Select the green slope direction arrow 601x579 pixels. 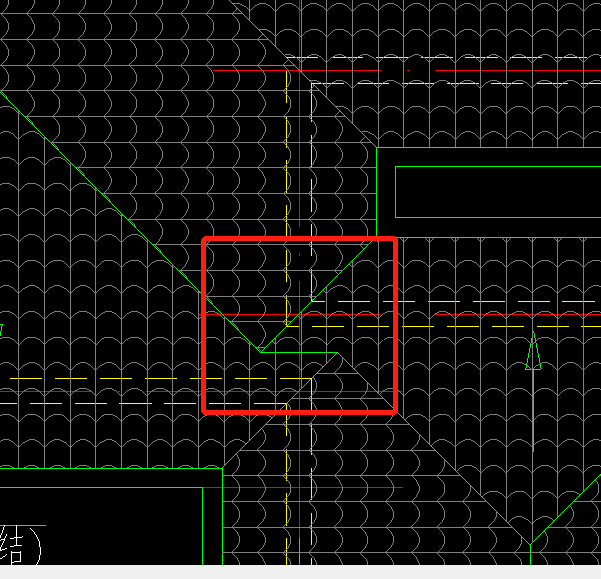pos(533,392)
